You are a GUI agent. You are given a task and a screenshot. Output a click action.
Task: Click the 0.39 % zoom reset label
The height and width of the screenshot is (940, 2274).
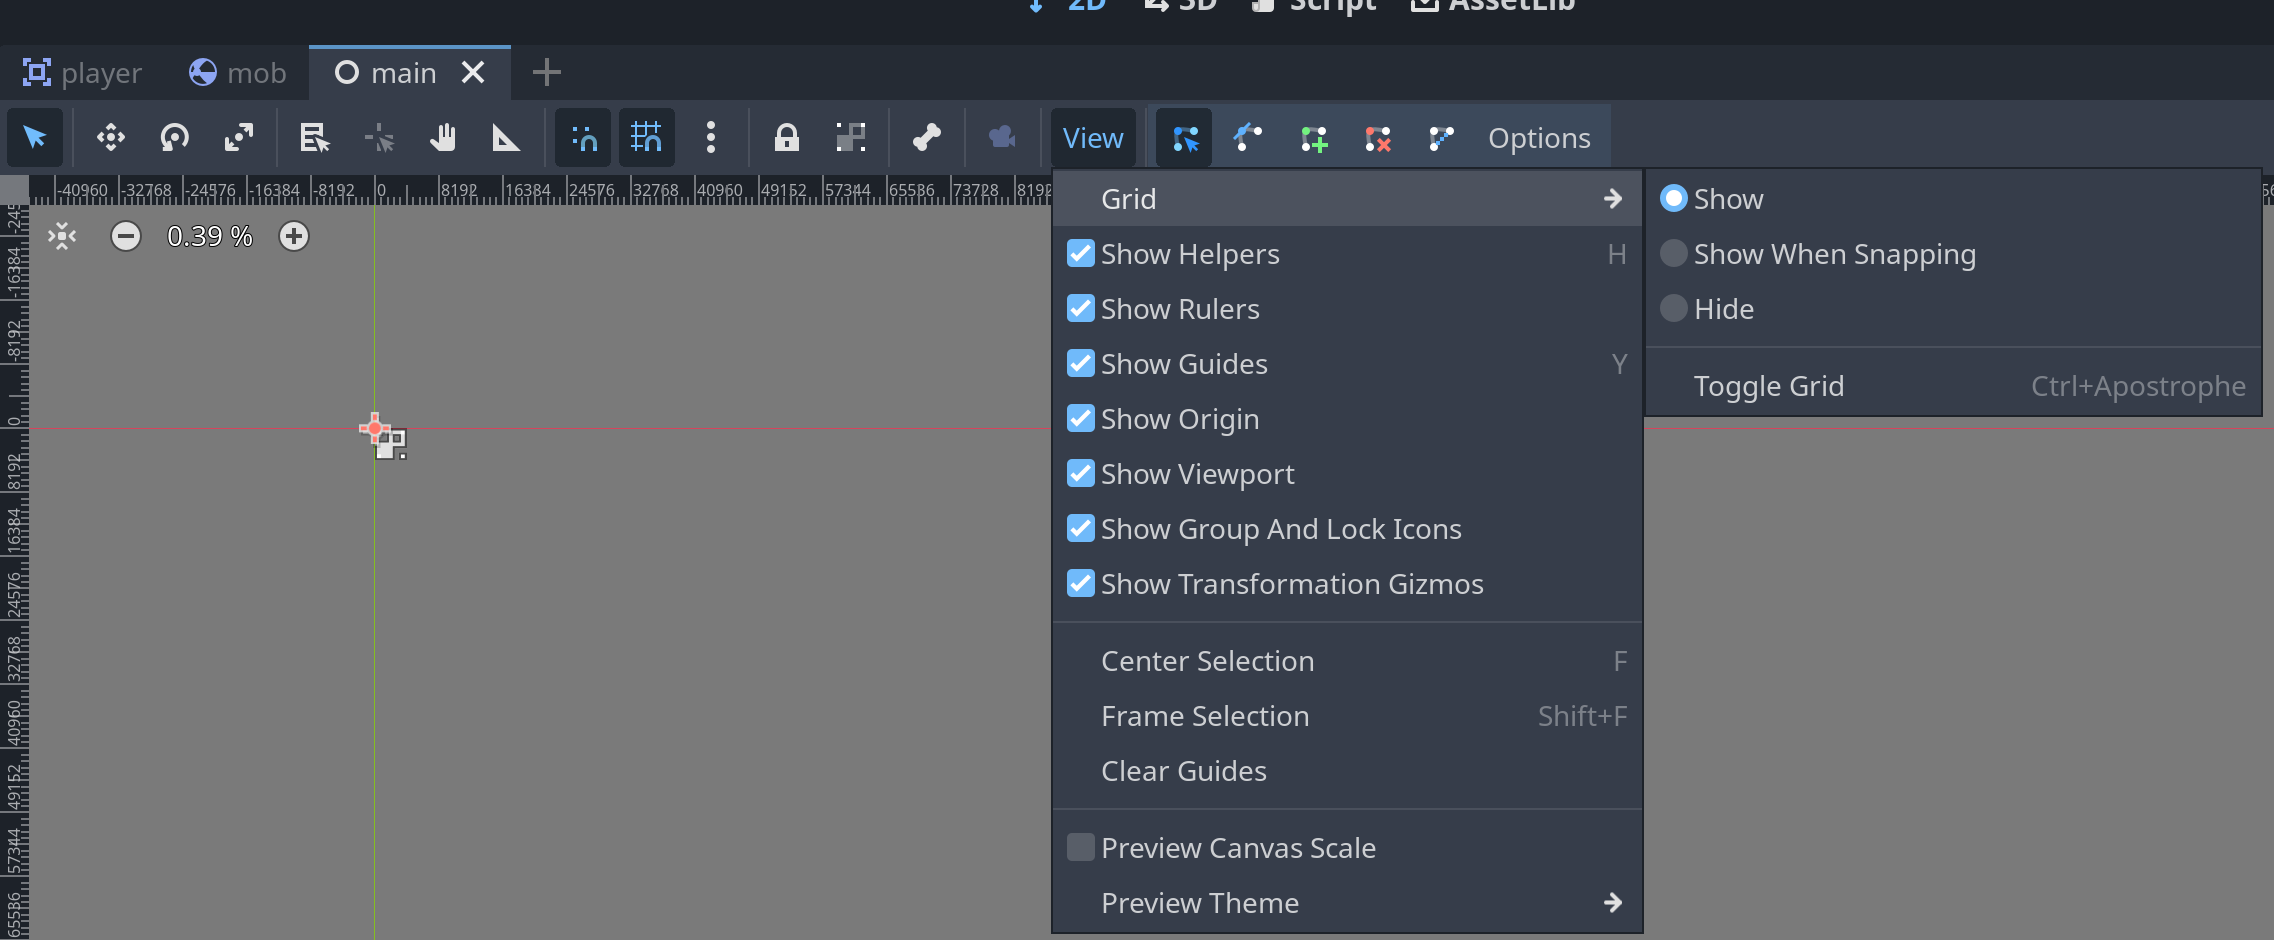(210, 236)
